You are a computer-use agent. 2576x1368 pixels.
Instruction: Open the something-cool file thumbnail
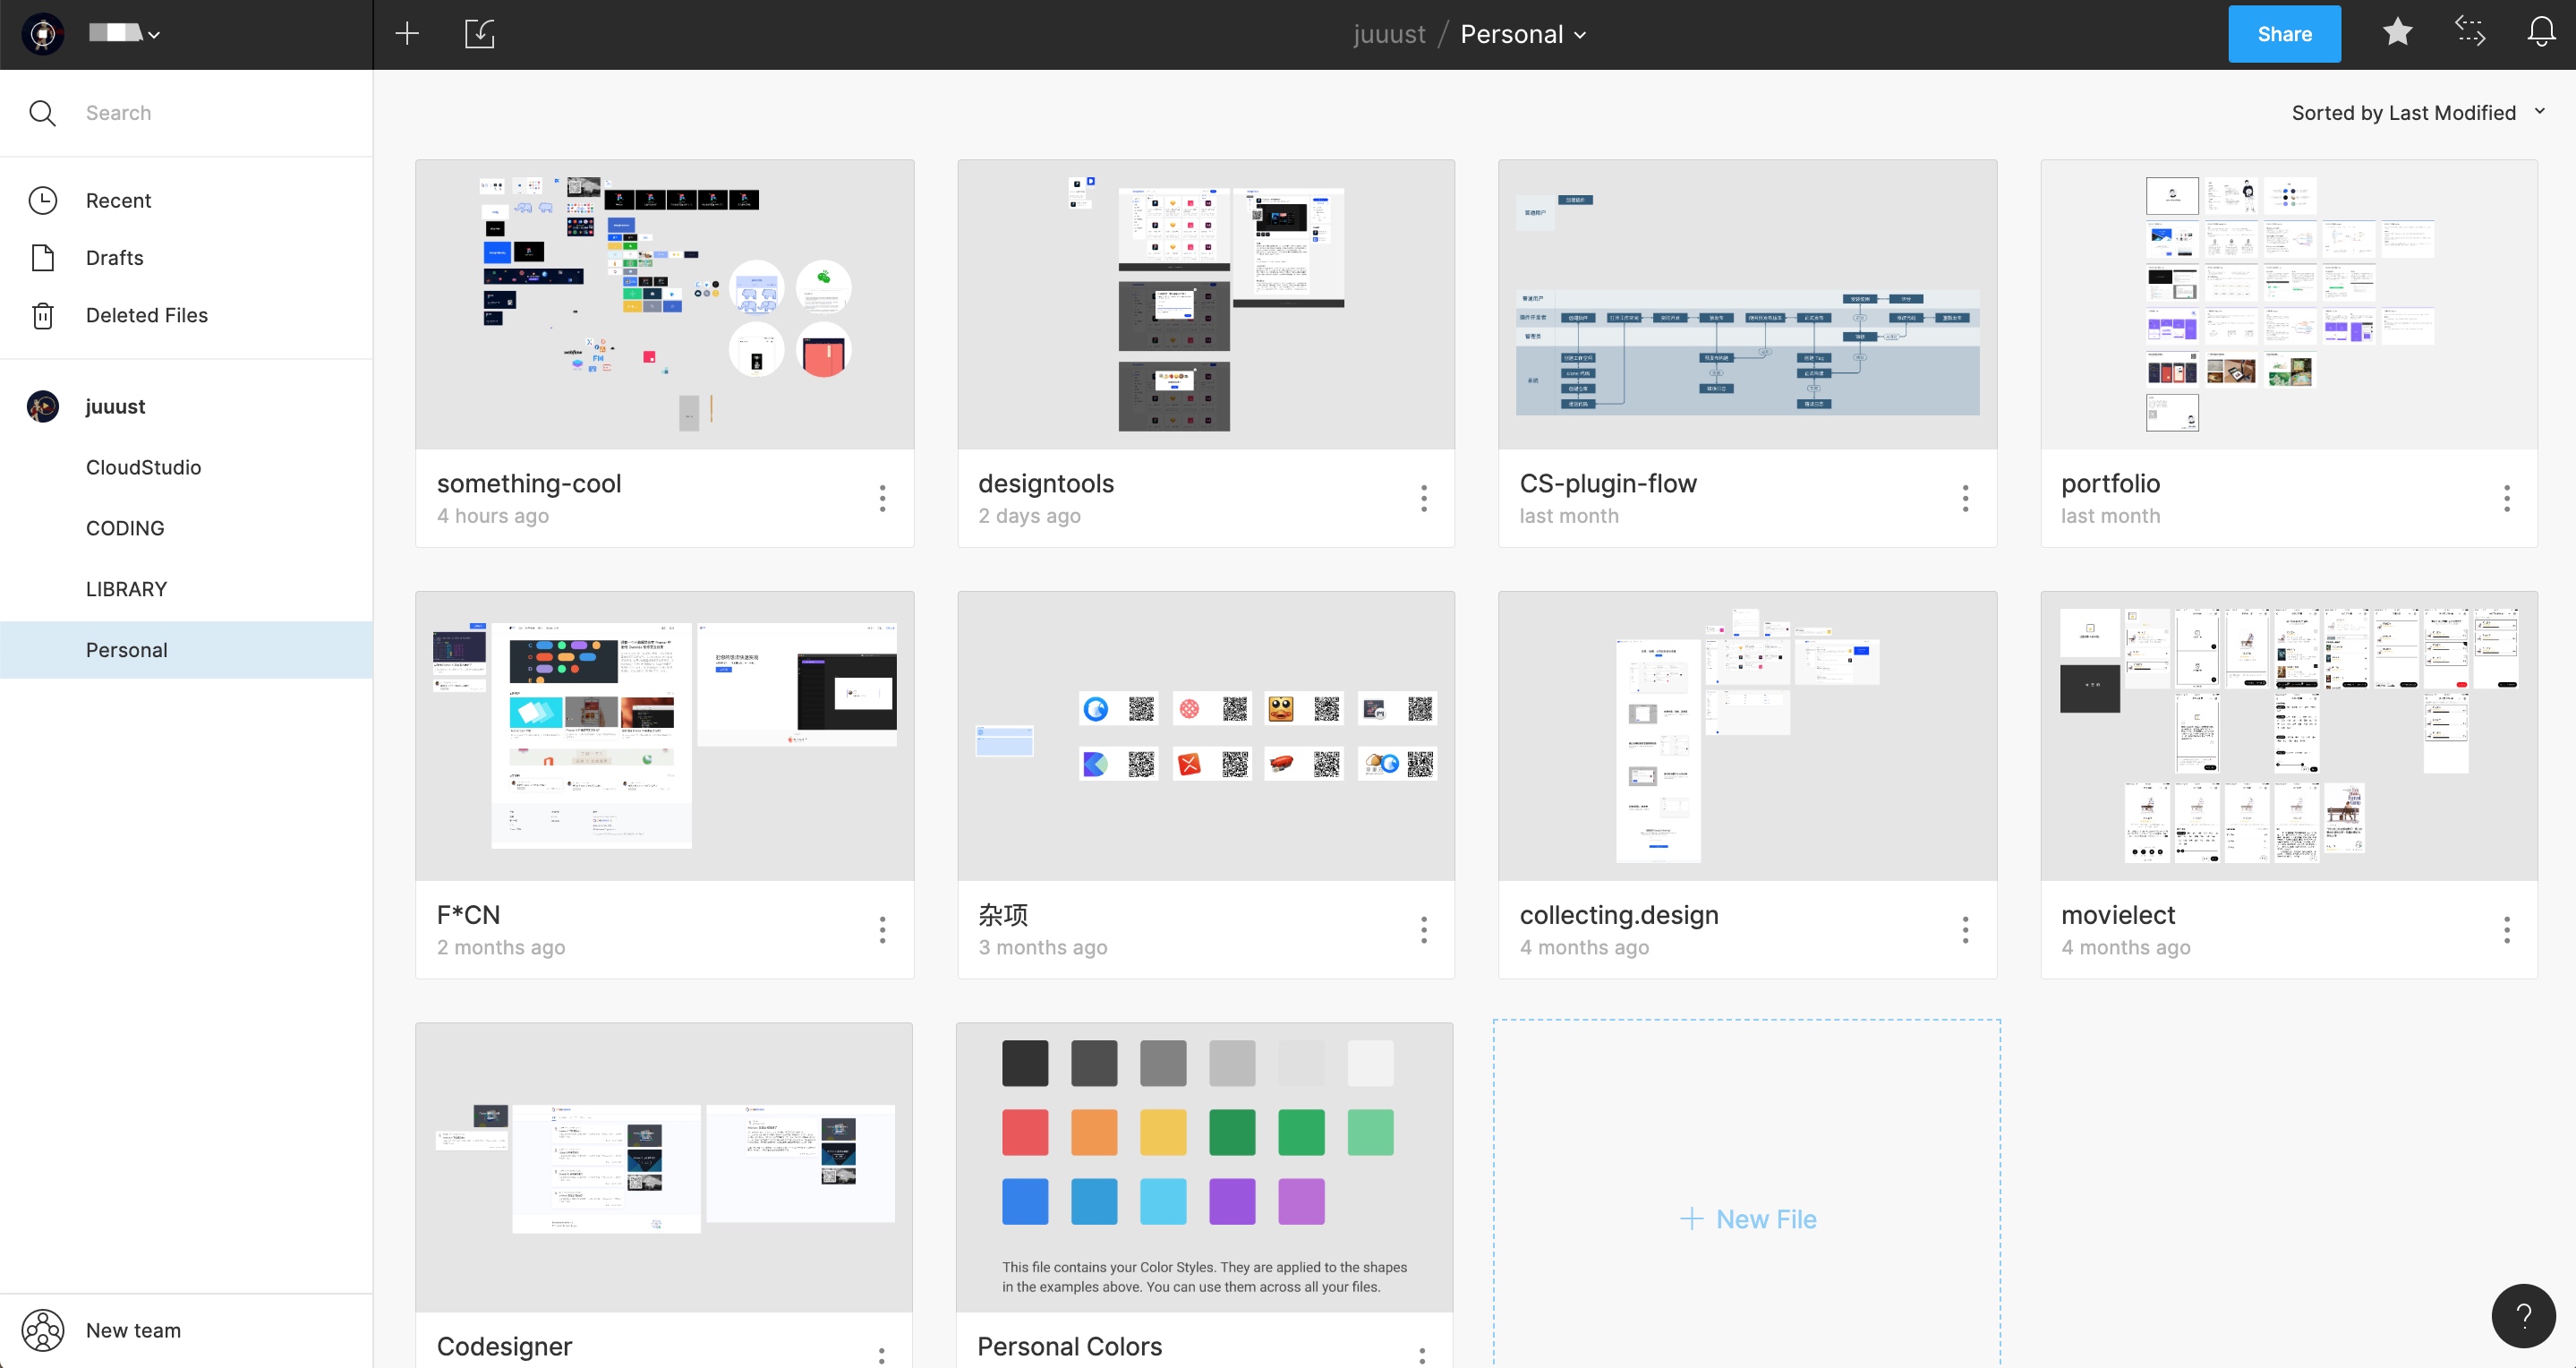[664, 305]
